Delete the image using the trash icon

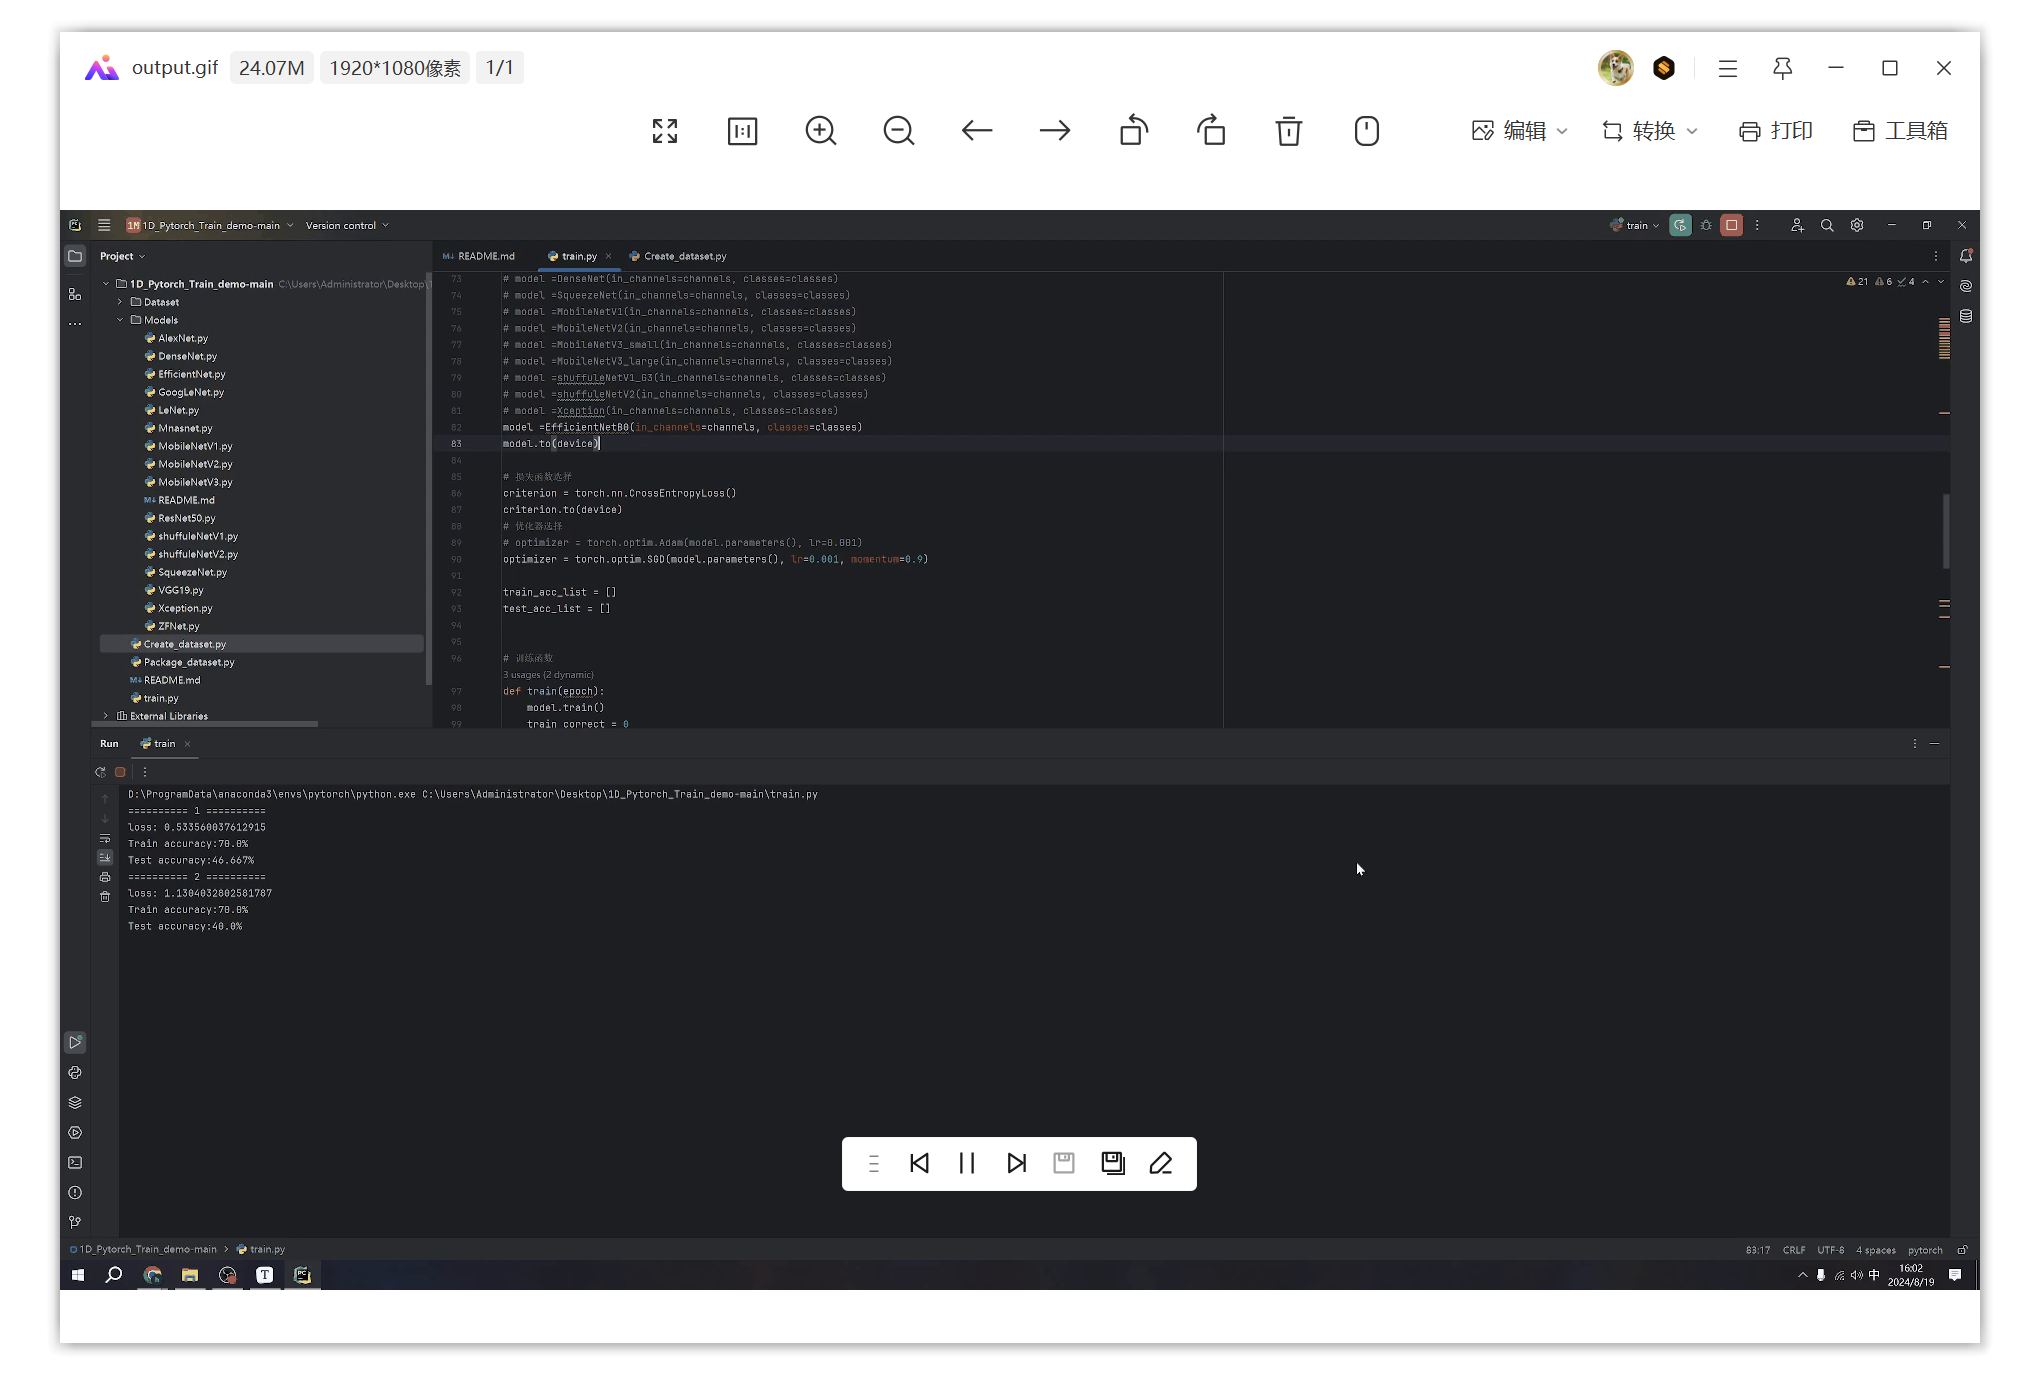[1289, 131]
